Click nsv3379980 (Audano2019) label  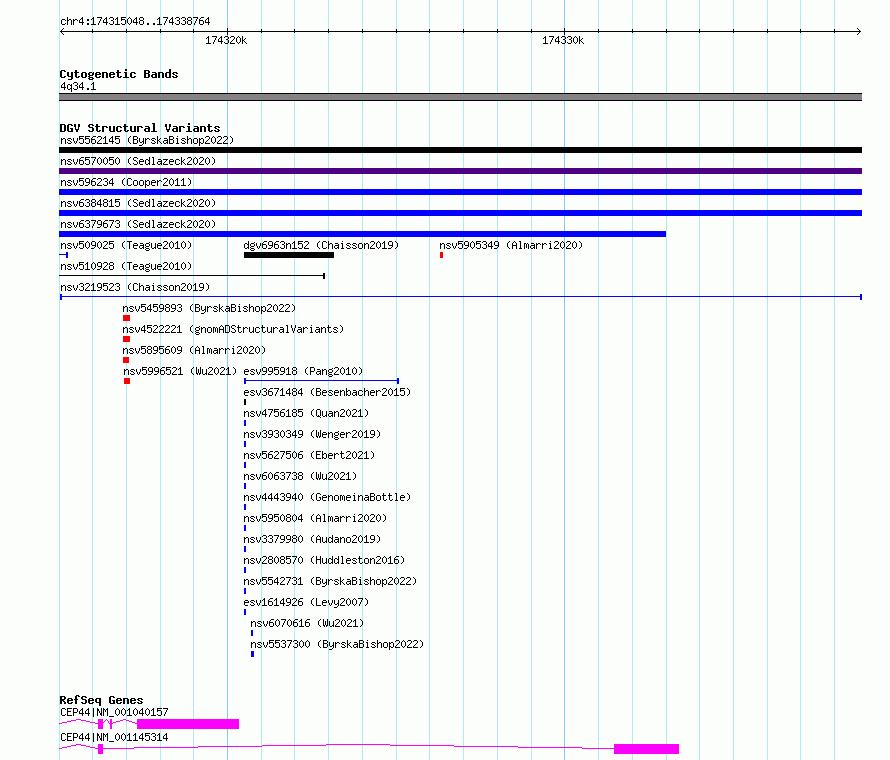[x=312, y=539]
